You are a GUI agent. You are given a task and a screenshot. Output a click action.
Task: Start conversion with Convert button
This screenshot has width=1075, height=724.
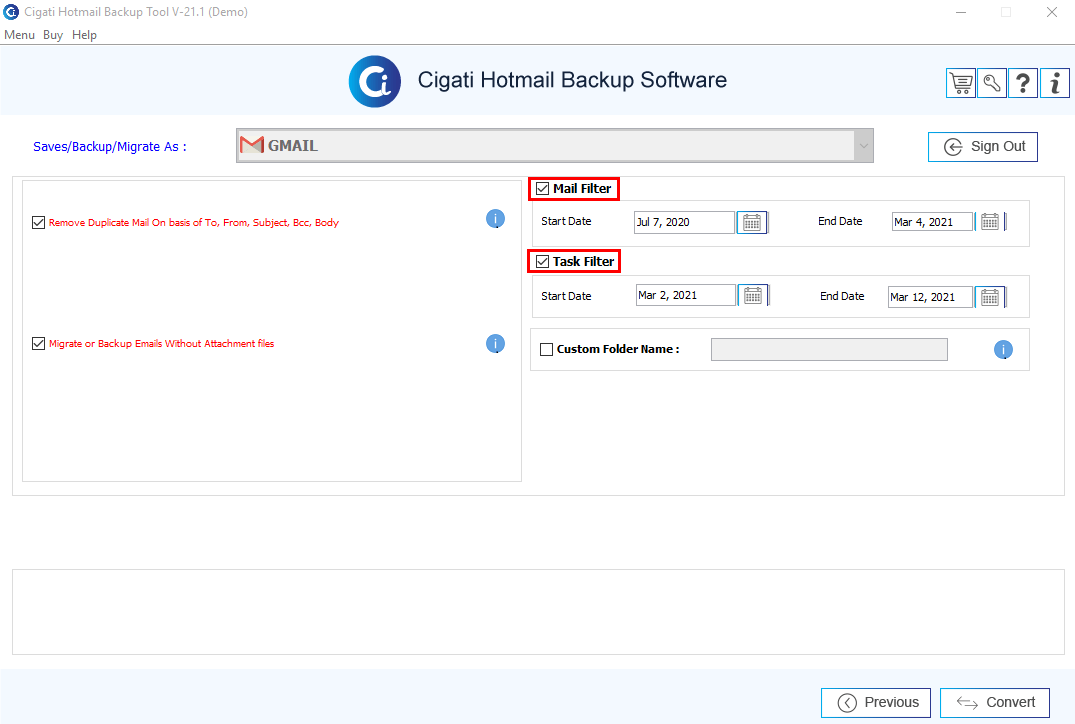click(x=995, y=703)
